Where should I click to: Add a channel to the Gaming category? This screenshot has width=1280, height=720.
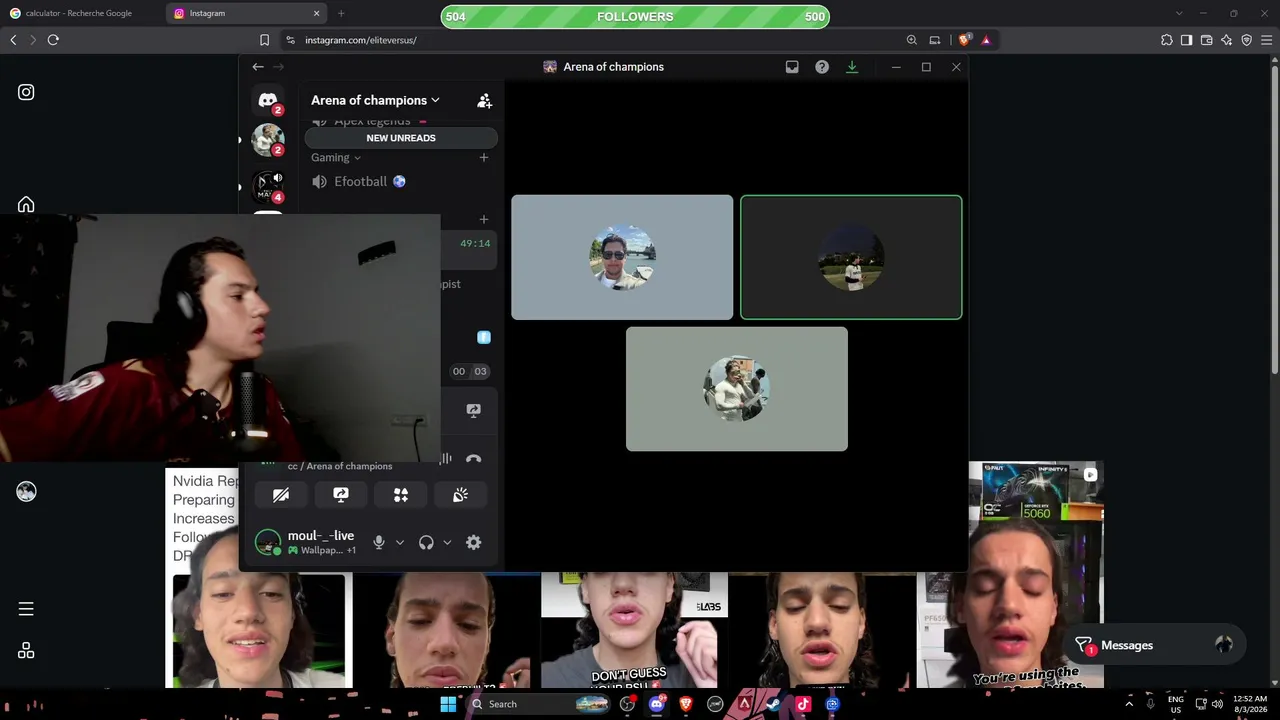(x=484, y=158)
